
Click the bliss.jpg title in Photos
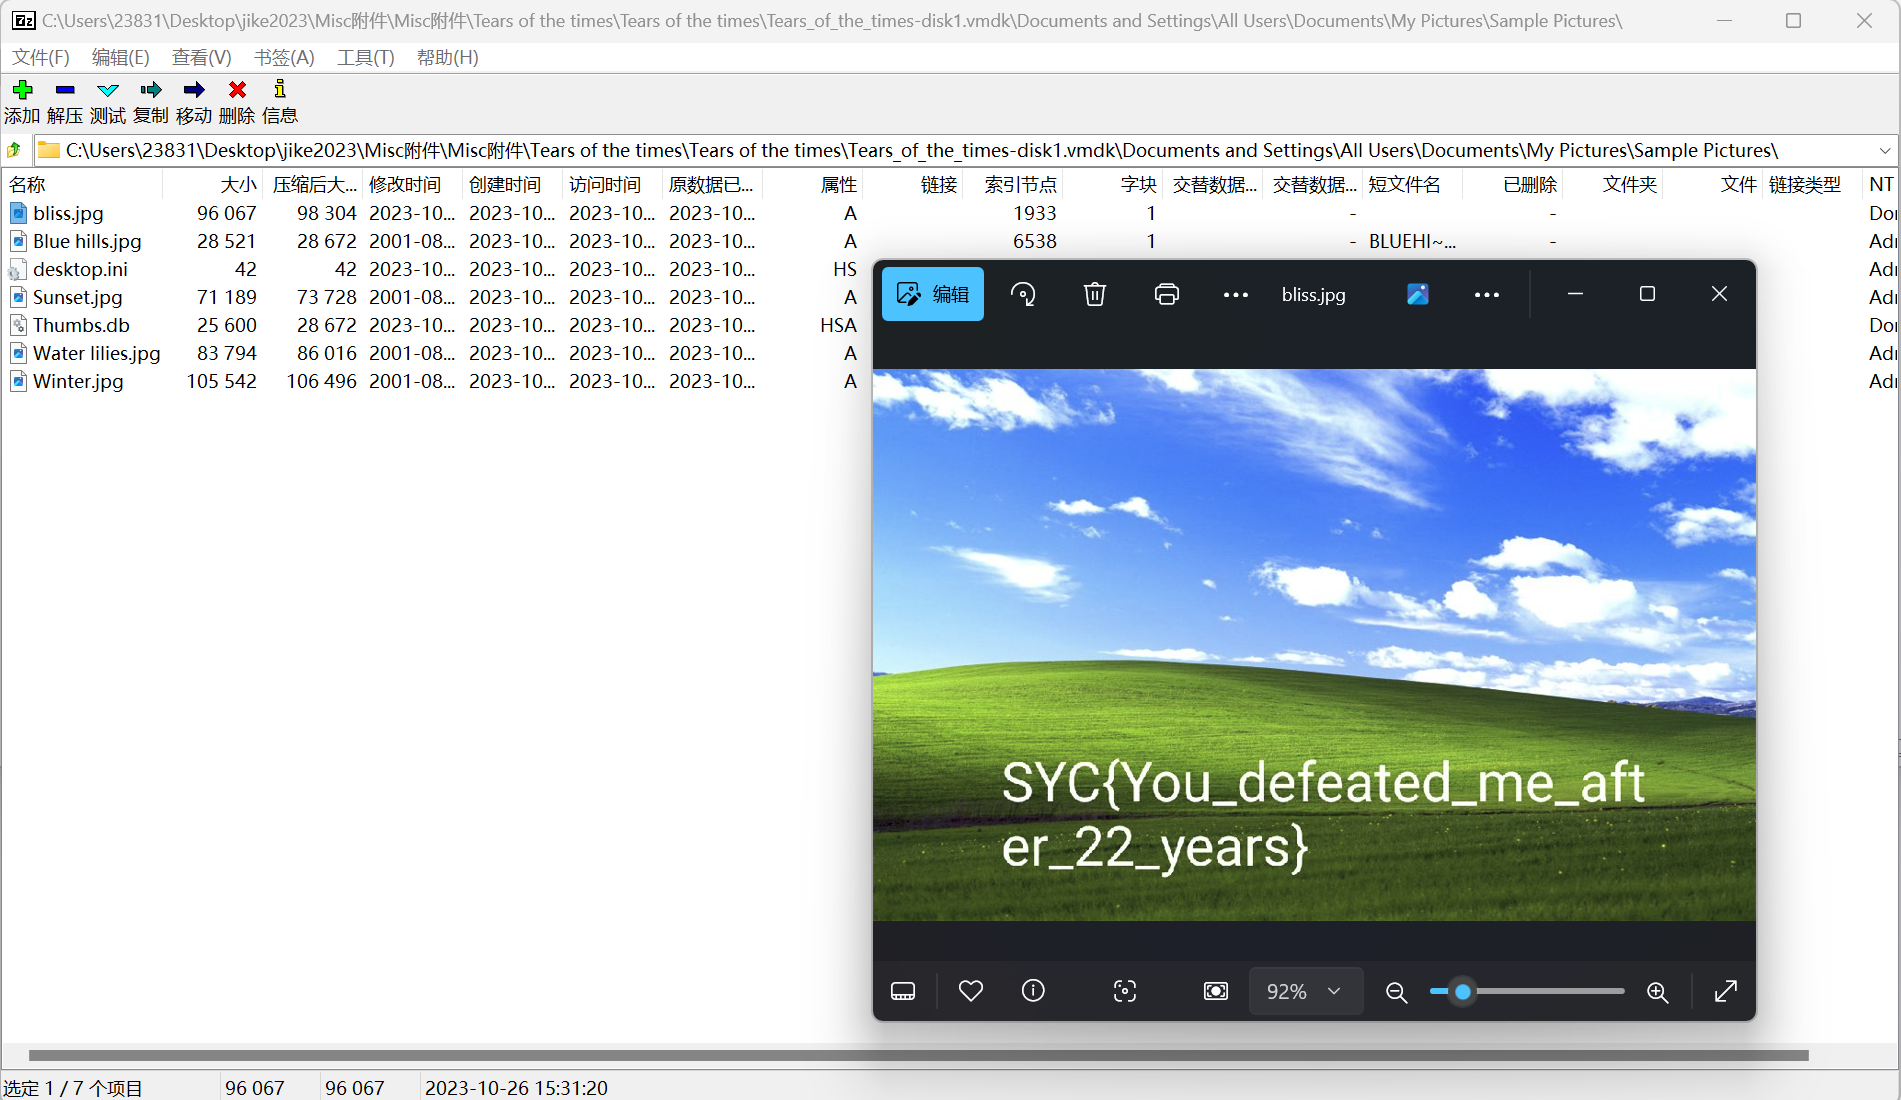tap(1314, 294)
